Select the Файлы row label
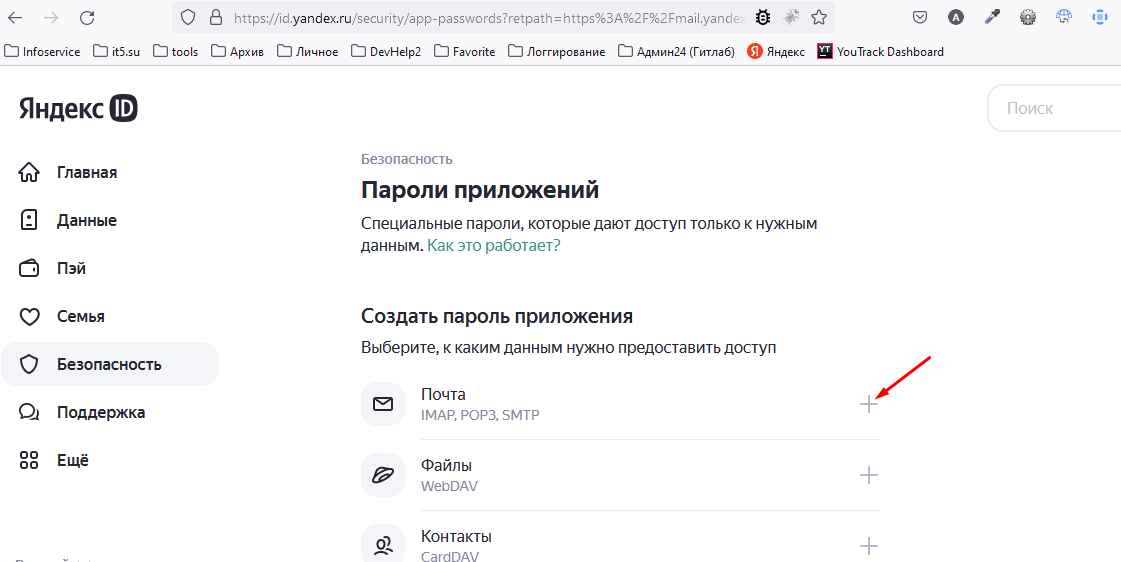 coord(447,465)
